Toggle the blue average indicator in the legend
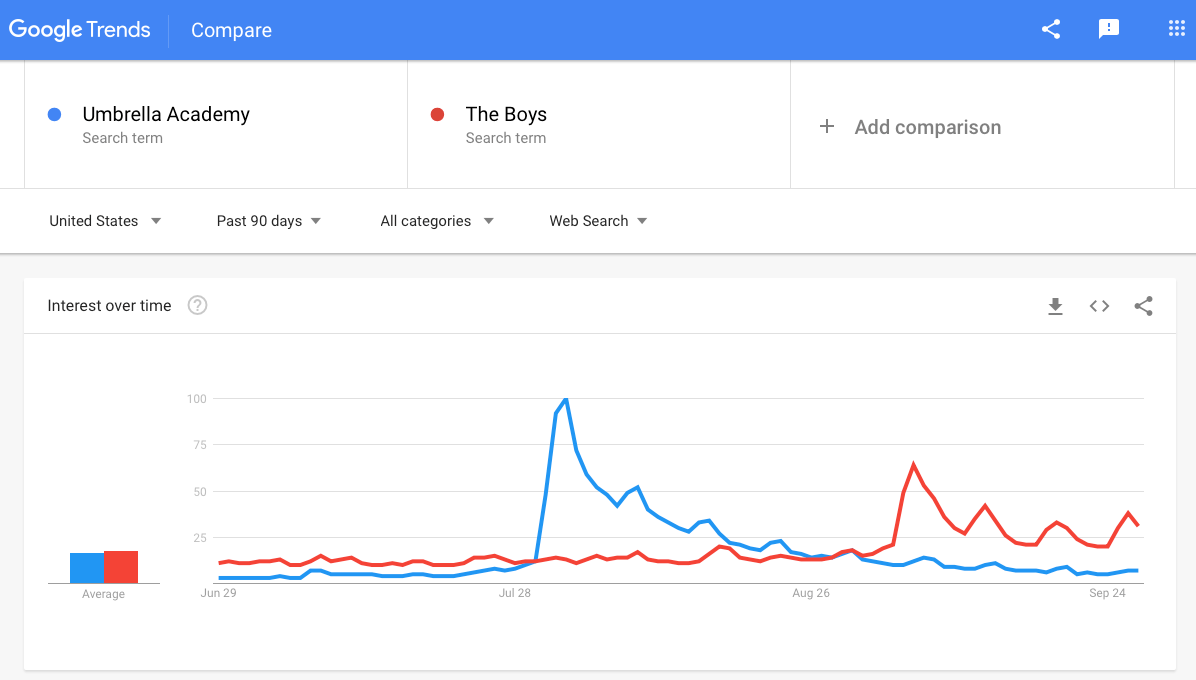 (x=85, y=566)
